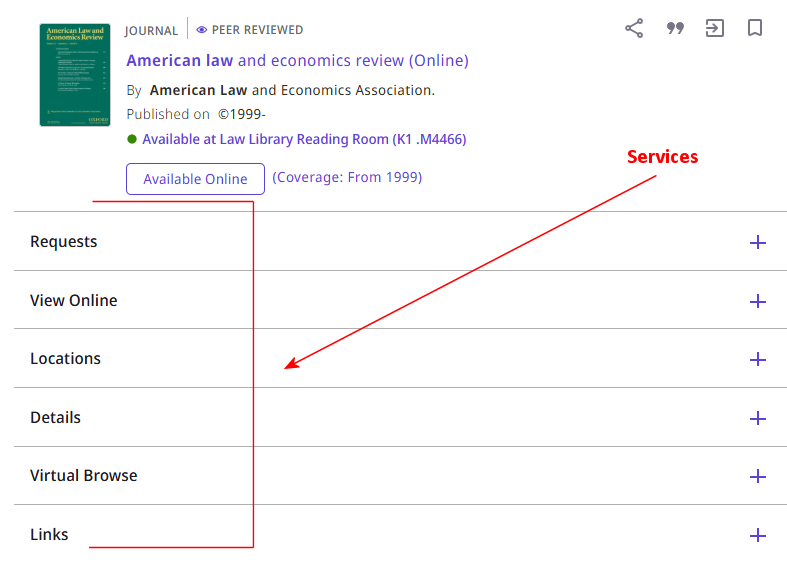Viewport: 787px width, 570px height.
Task: Expand the Virtual Browse plus icon
Action: pyautogui.click(x=757, y=476)
